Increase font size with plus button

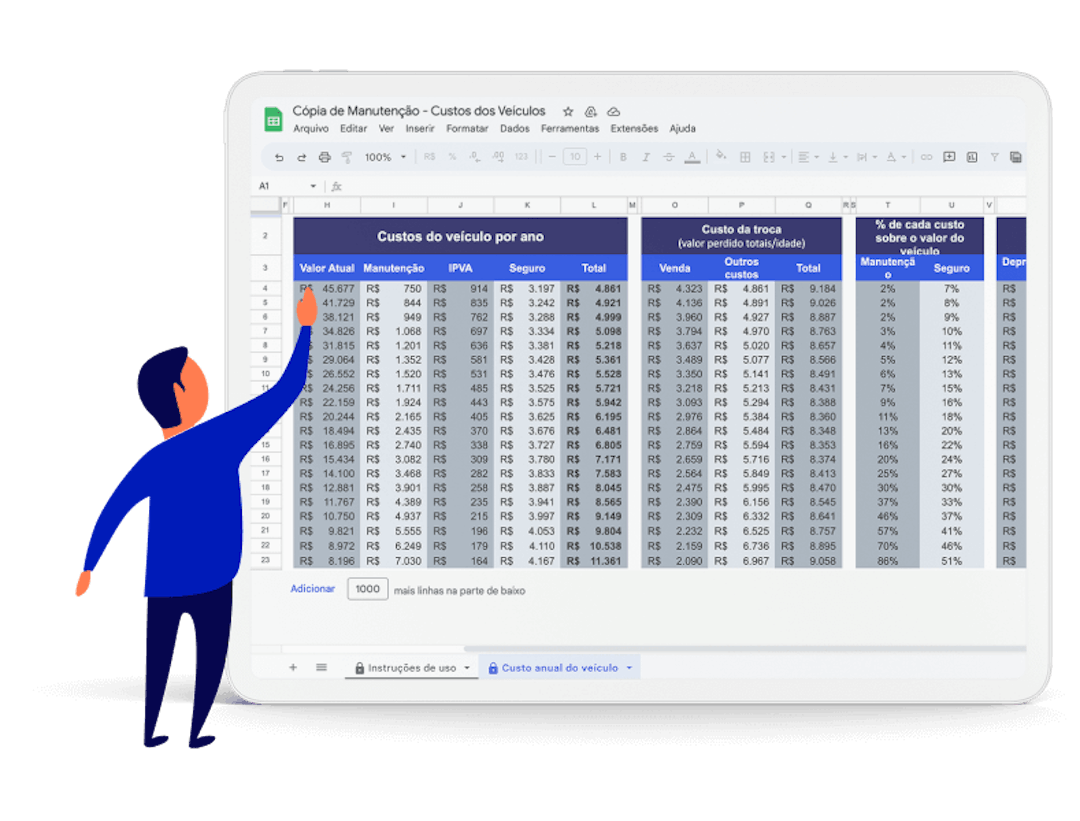click(598, 157)
